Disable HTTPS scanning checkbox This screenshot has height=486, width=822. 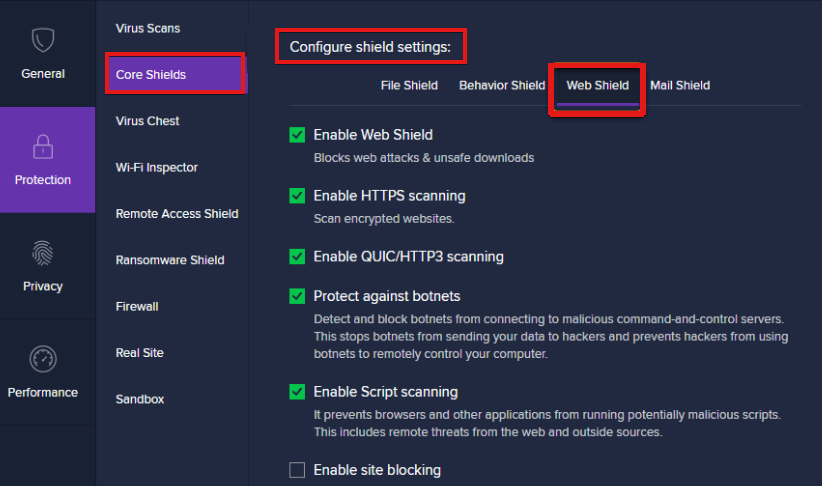click(x=297, y=196)
